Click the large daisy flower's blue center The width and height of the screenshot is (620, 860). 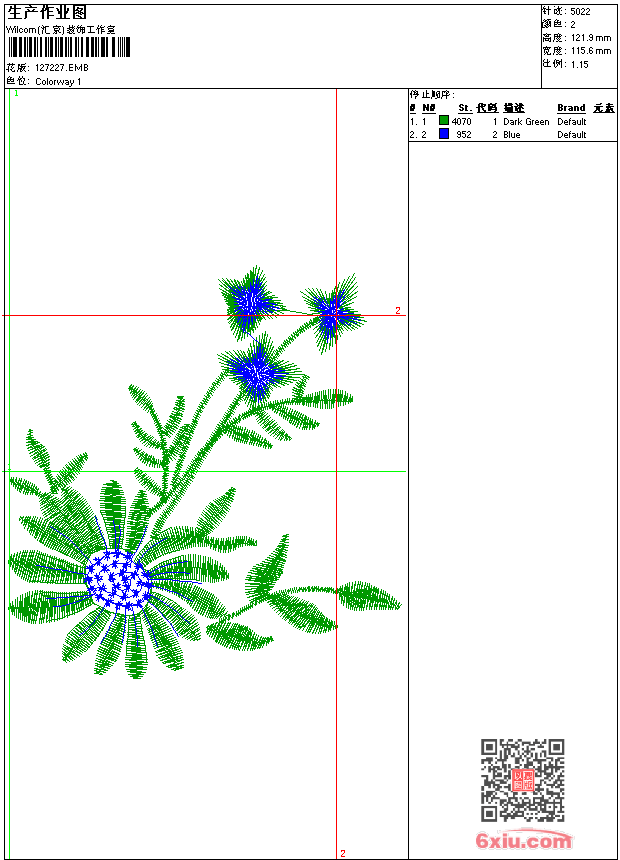pyautogui.click(x=117, y=582)
